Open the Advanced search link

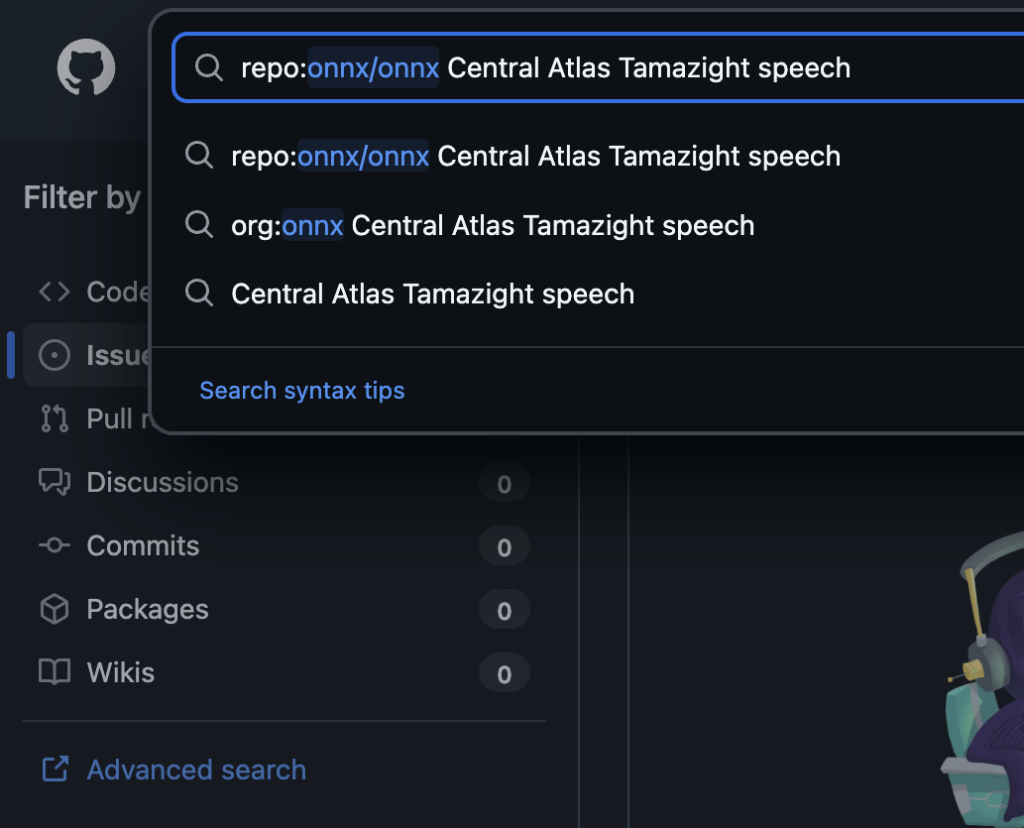[x=196, y=770]
